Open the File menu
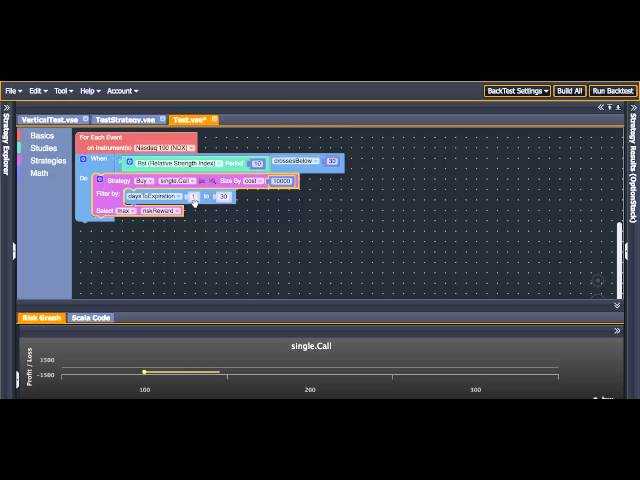This screenshot has width=640, height=480. 13,91
